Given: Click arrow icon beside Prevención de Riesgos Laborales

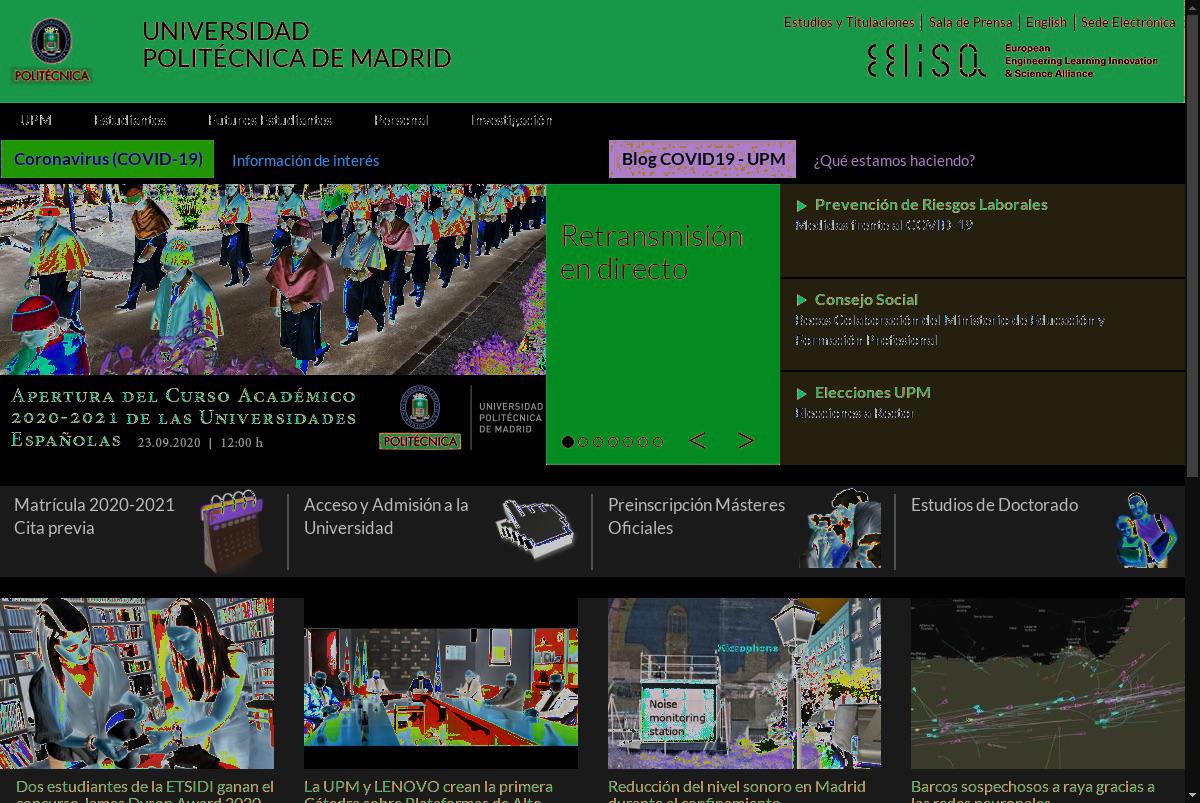Looking at the screenshot, I should click(x=801, y=205).
